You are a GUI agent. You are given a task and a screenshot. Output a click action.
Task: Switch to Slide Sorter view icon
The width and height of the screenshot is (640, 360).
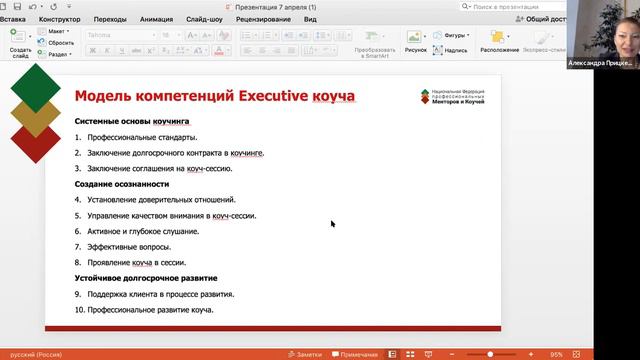[410, 354]
